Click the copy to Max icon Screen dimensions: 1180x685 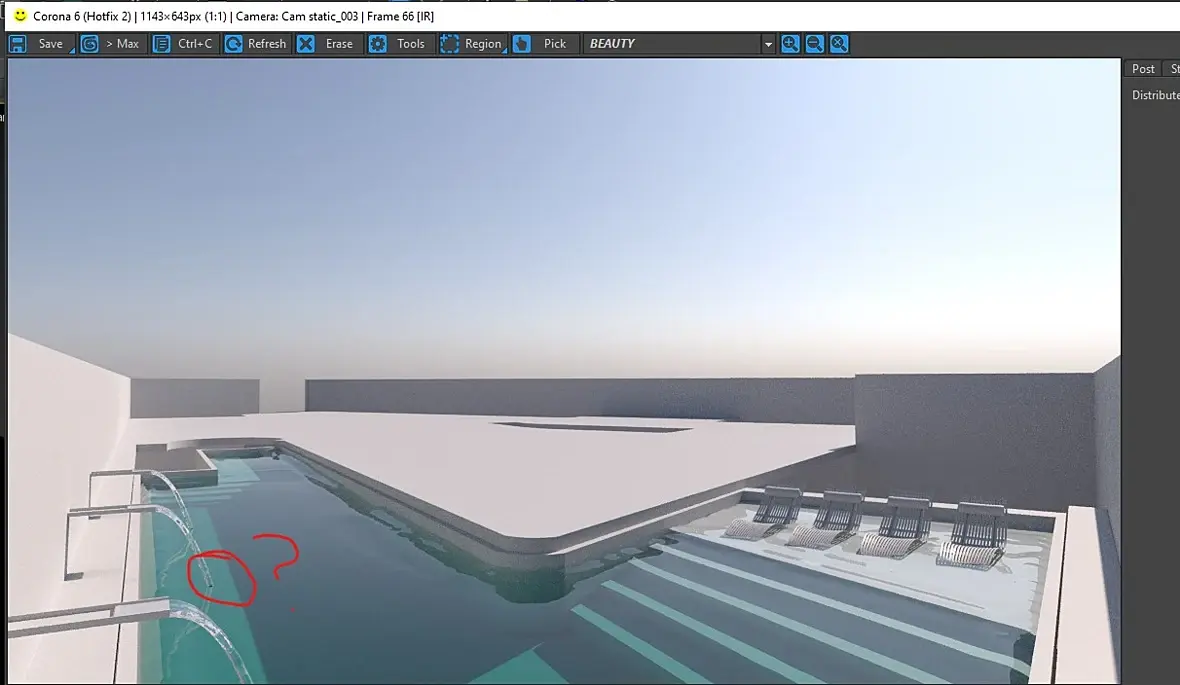point(90,44)
